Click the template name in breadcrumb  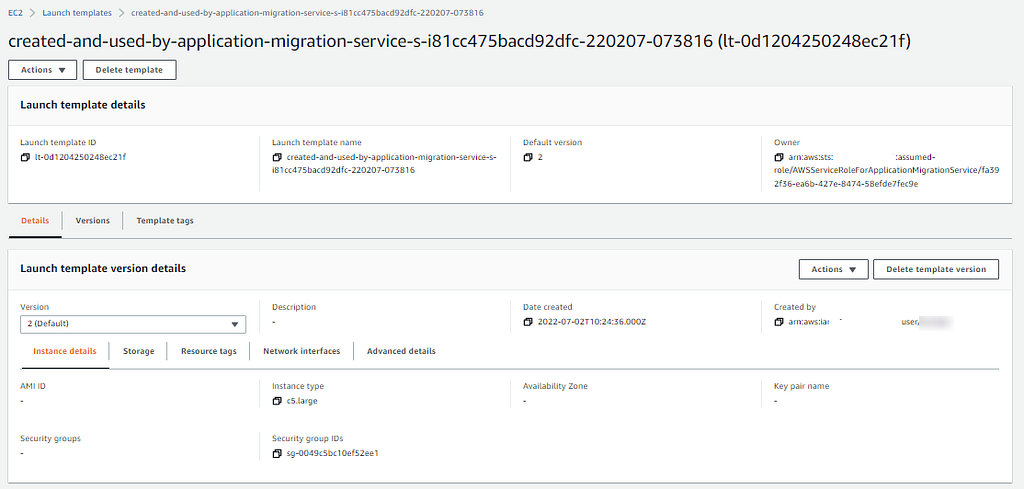click(308, 13)
